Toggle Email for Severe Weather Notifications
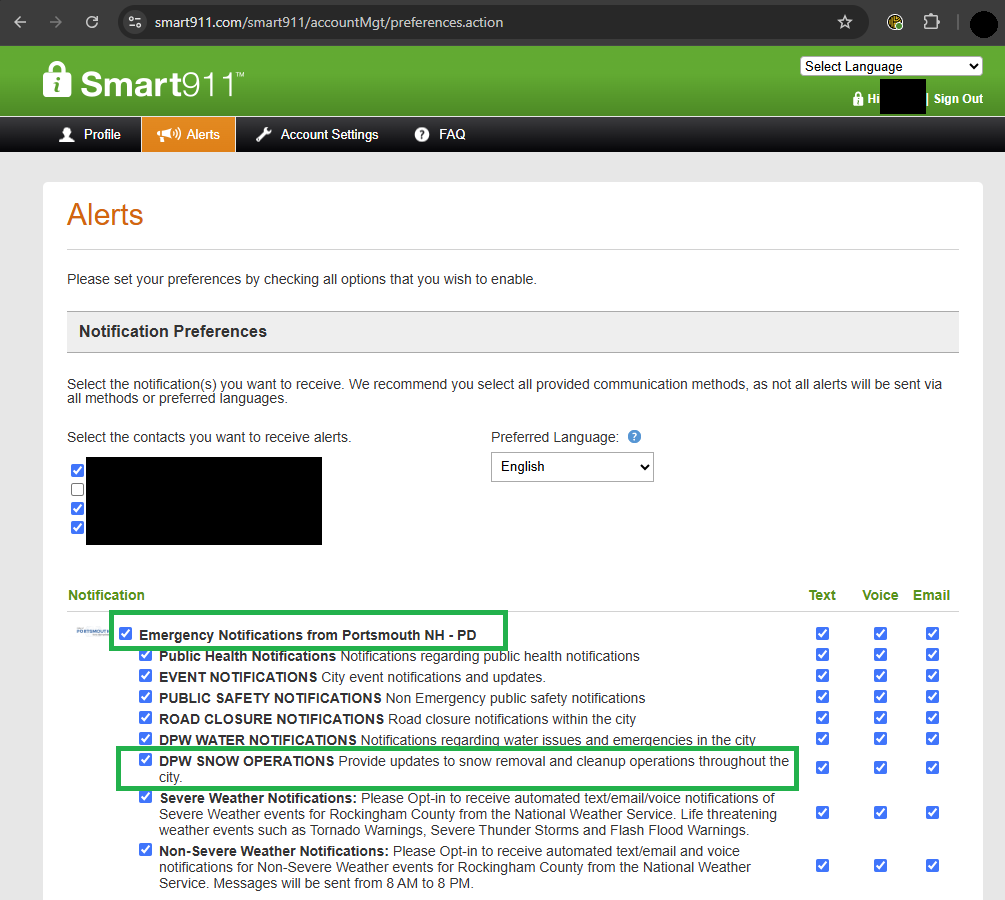The height and width of the screenshot is (900, 1005). click(933, 813)
